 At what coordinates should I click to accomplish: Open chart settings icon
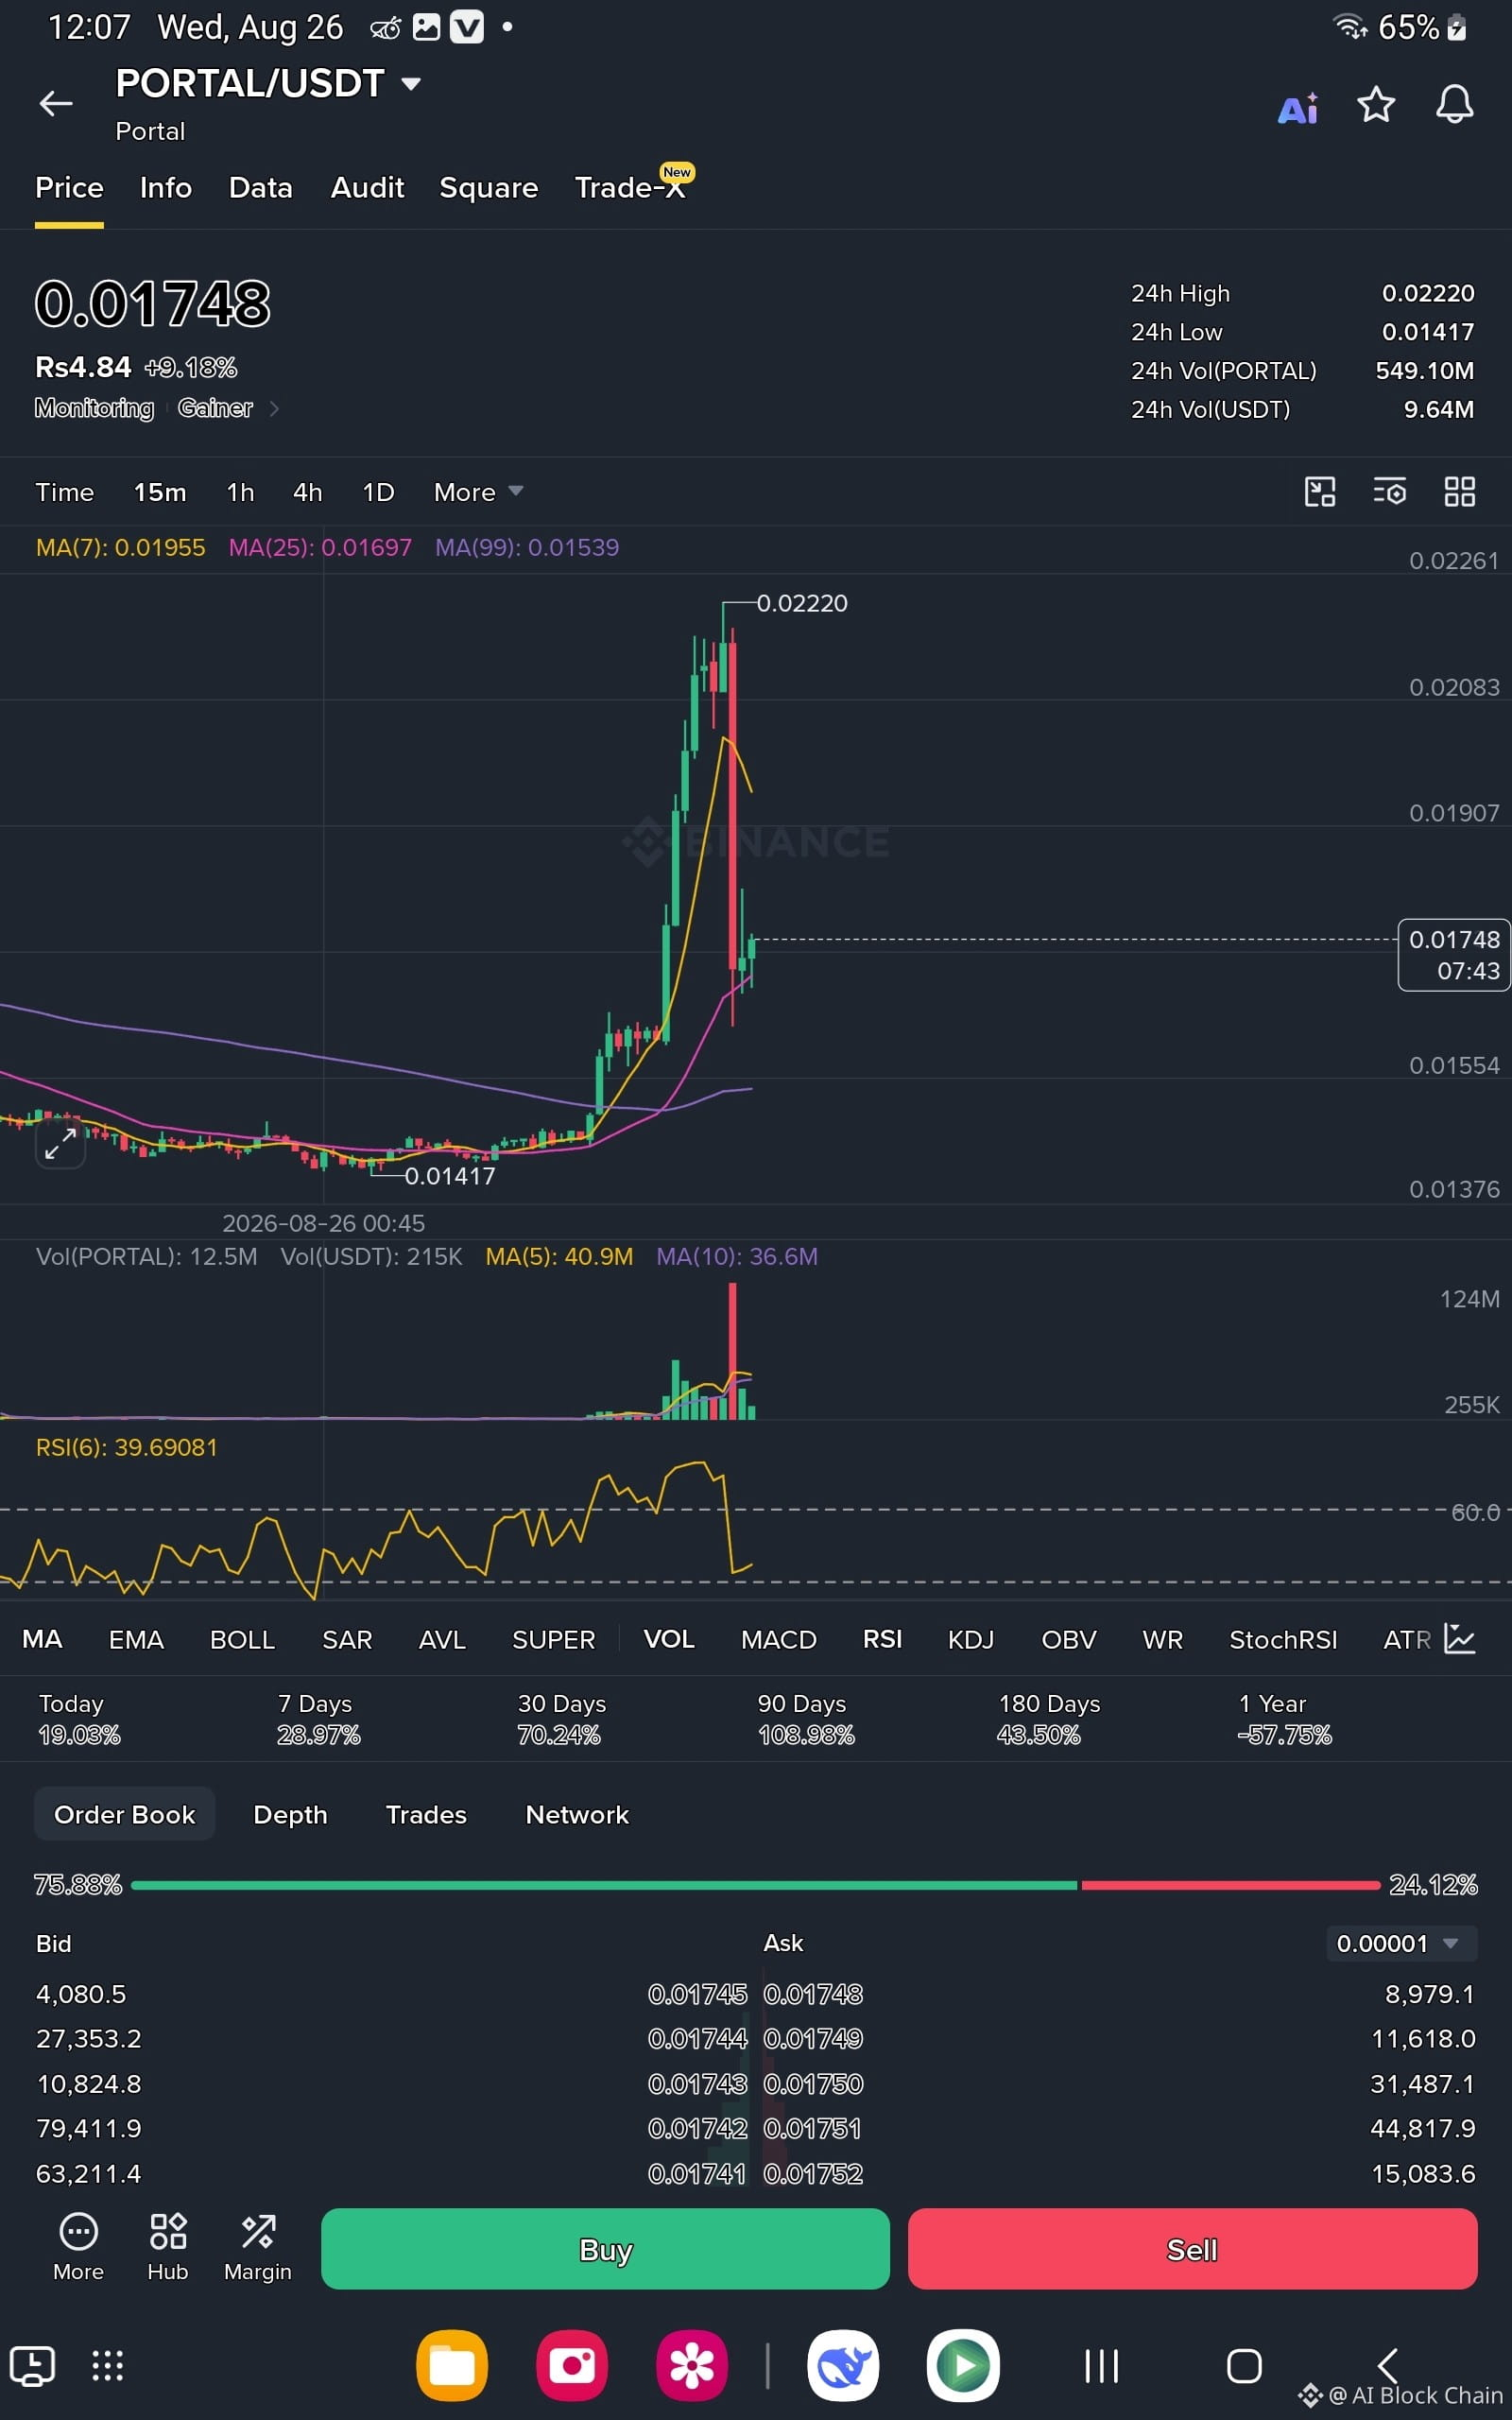point(1390,491)
